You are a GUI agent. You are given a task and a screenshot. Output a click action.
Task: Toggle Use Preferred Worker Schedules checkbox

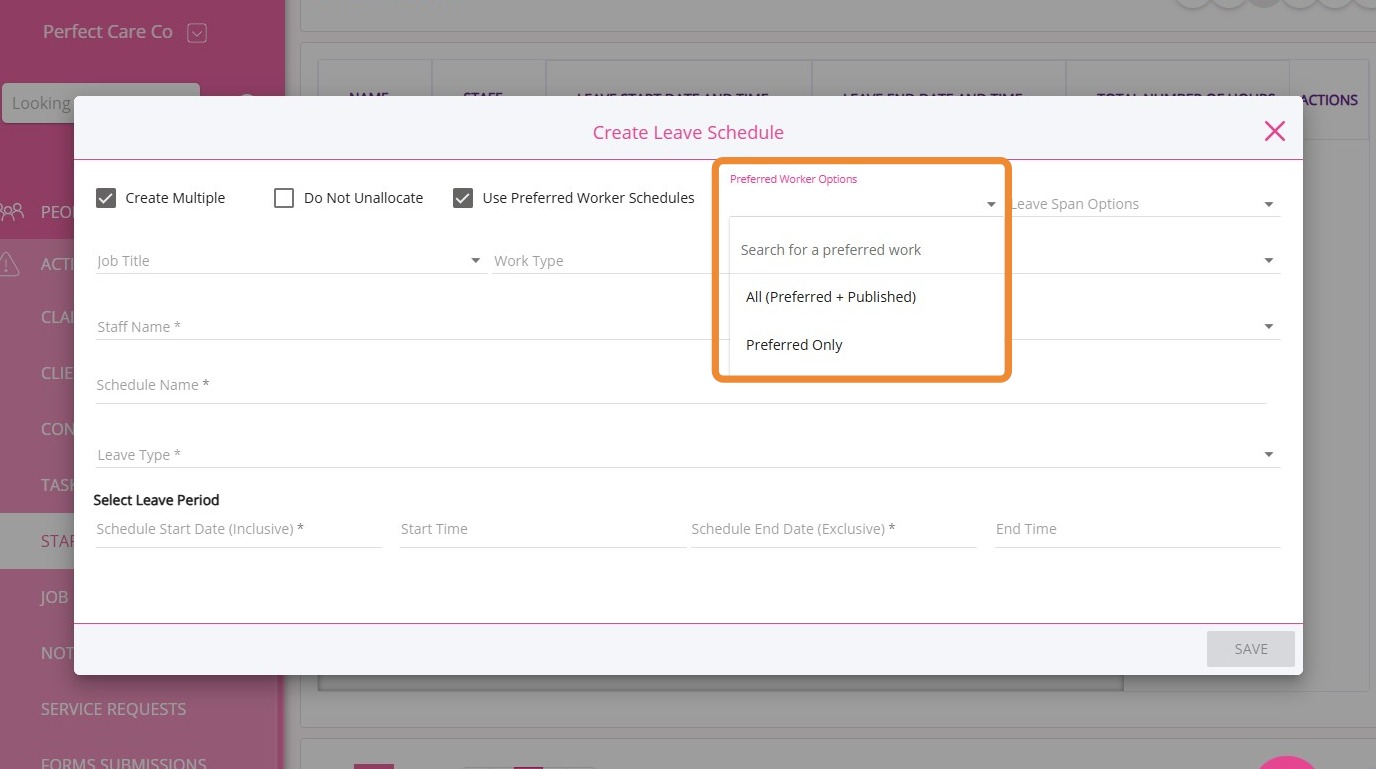463,198
